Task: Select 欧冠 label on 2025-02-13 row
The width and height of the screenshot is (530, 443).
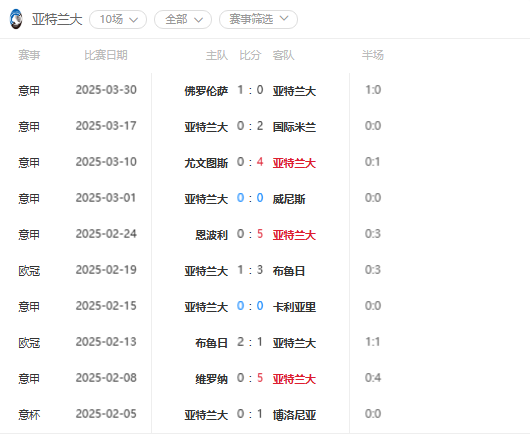Action: pyautogui.click(x=29, y=343)
